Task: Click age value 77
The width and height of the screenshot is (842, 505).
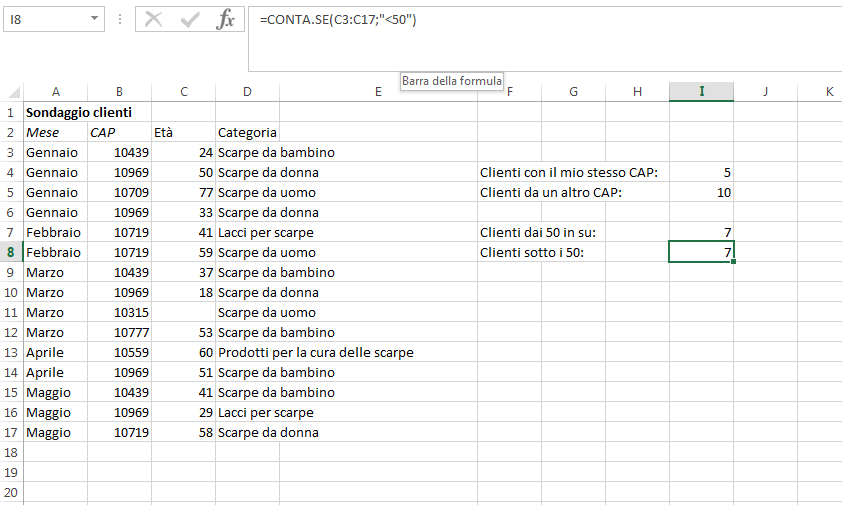Action: pos(184,192)
